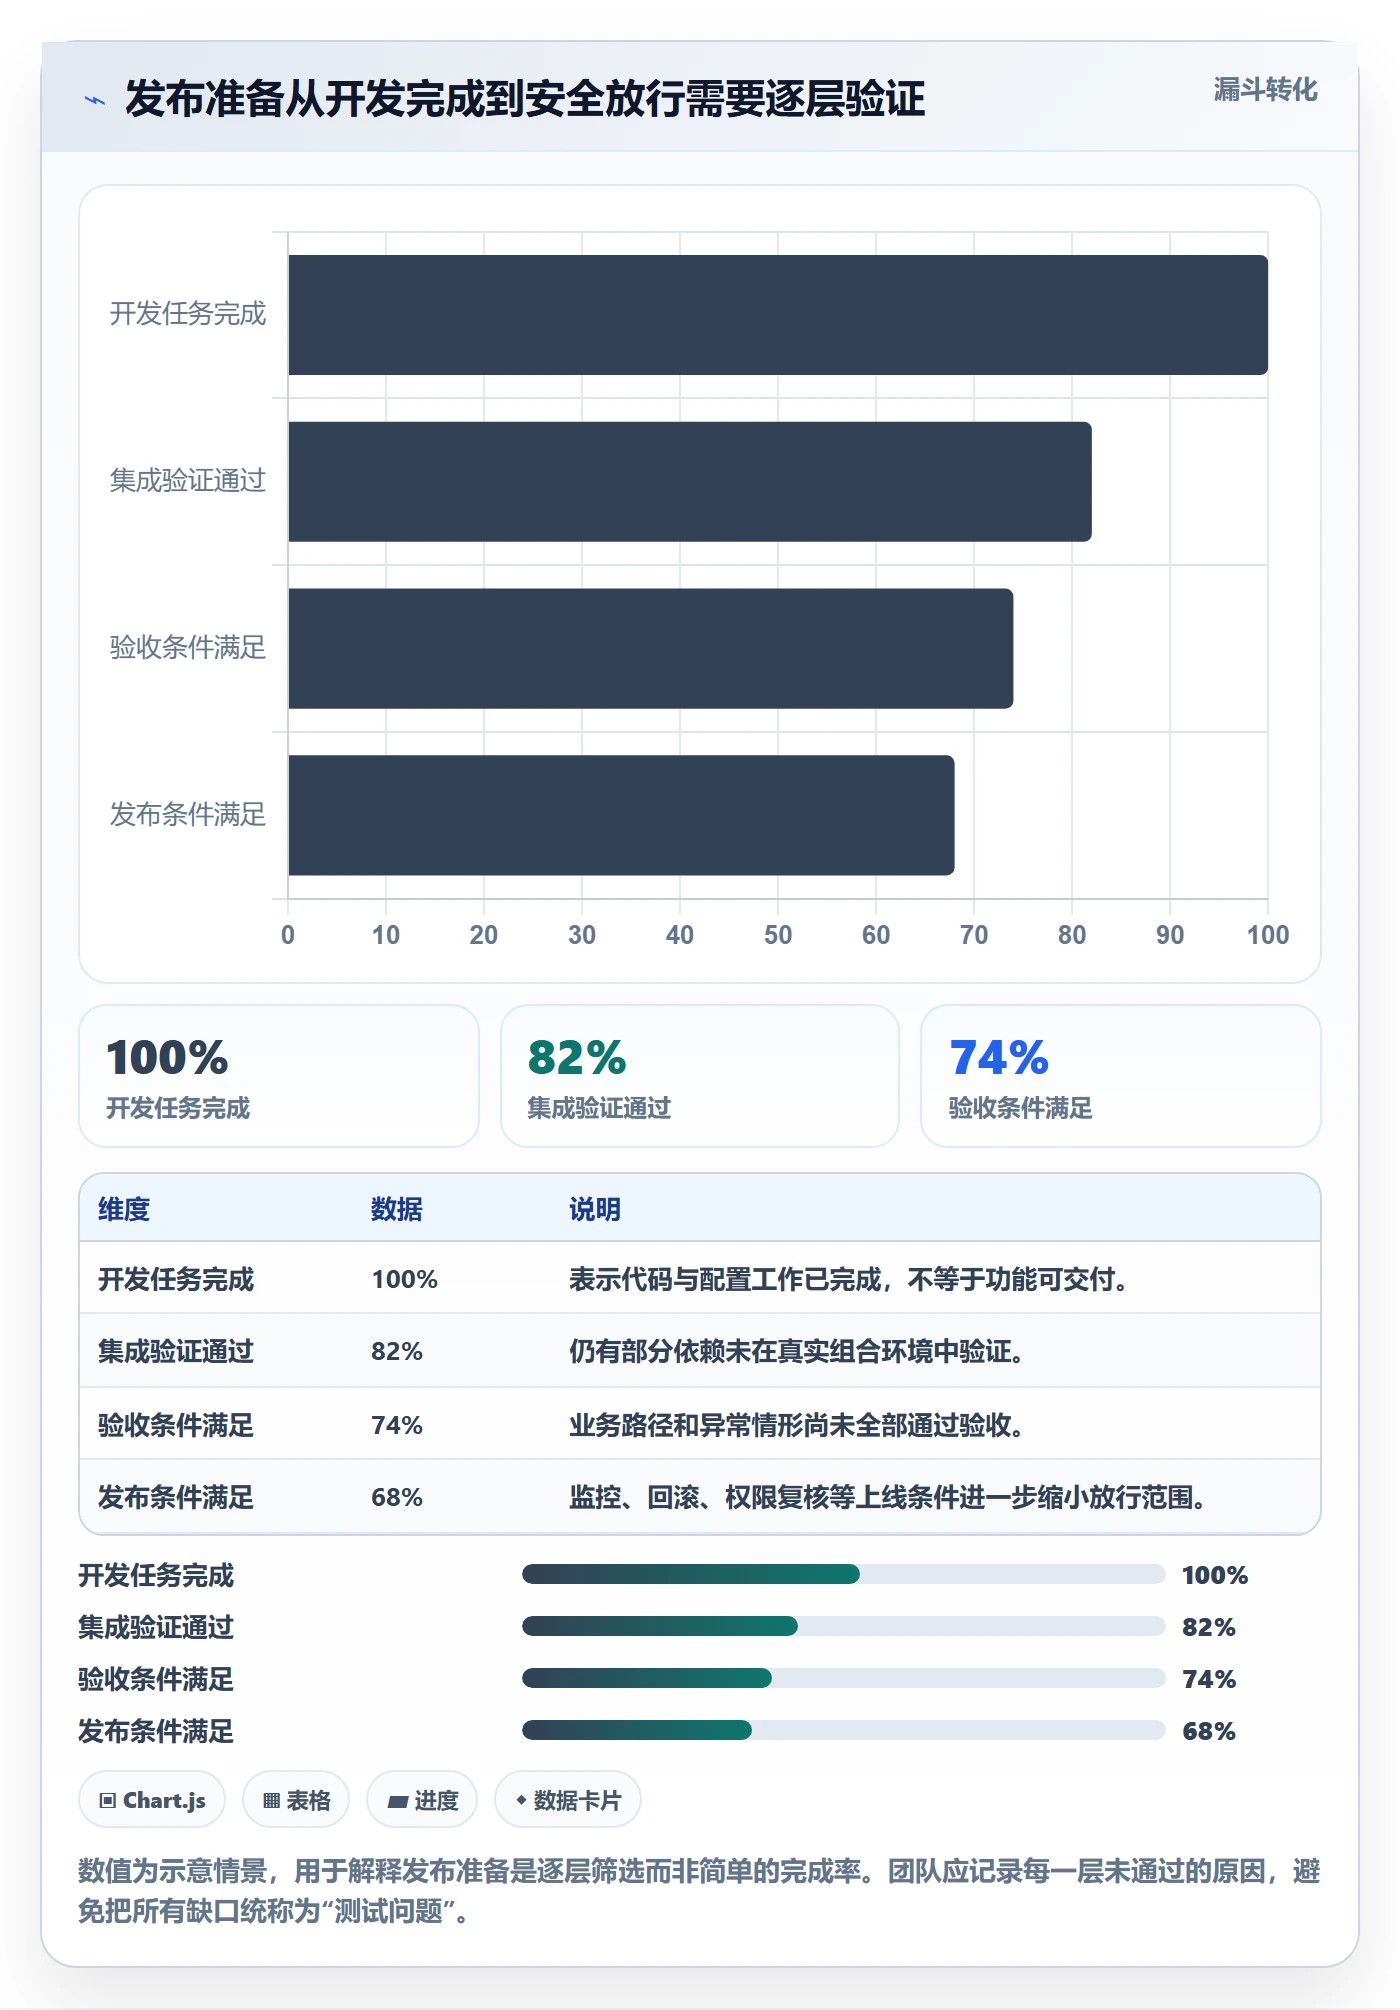This screenshot has width=1400, height=2010.
Task: Click the 说明 column header
Action: click(595, 1209)
